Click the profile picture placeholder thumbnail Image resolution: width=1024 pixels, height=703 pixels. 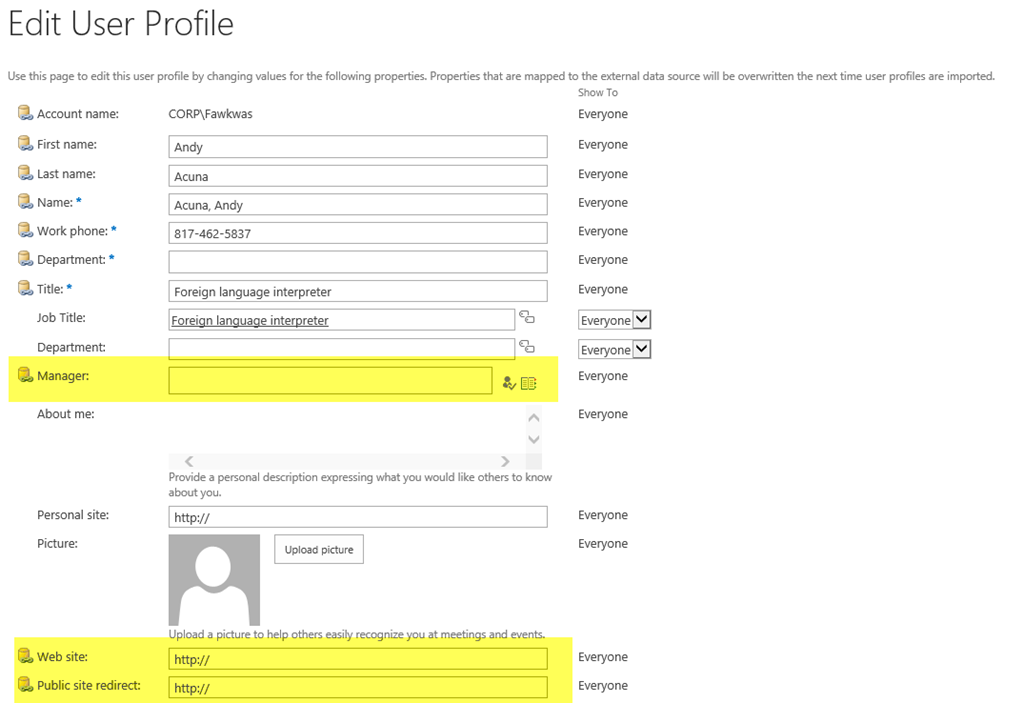214,580
